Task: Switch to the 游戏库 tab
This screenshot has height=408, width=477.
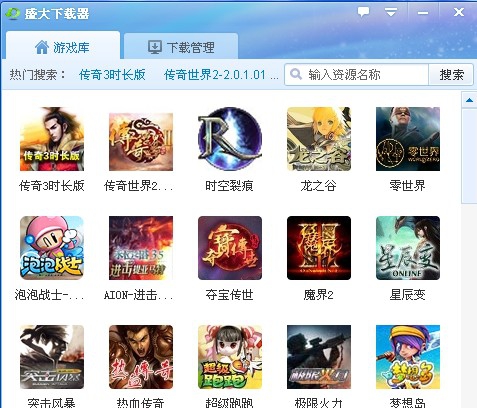Action: point(63,46)
